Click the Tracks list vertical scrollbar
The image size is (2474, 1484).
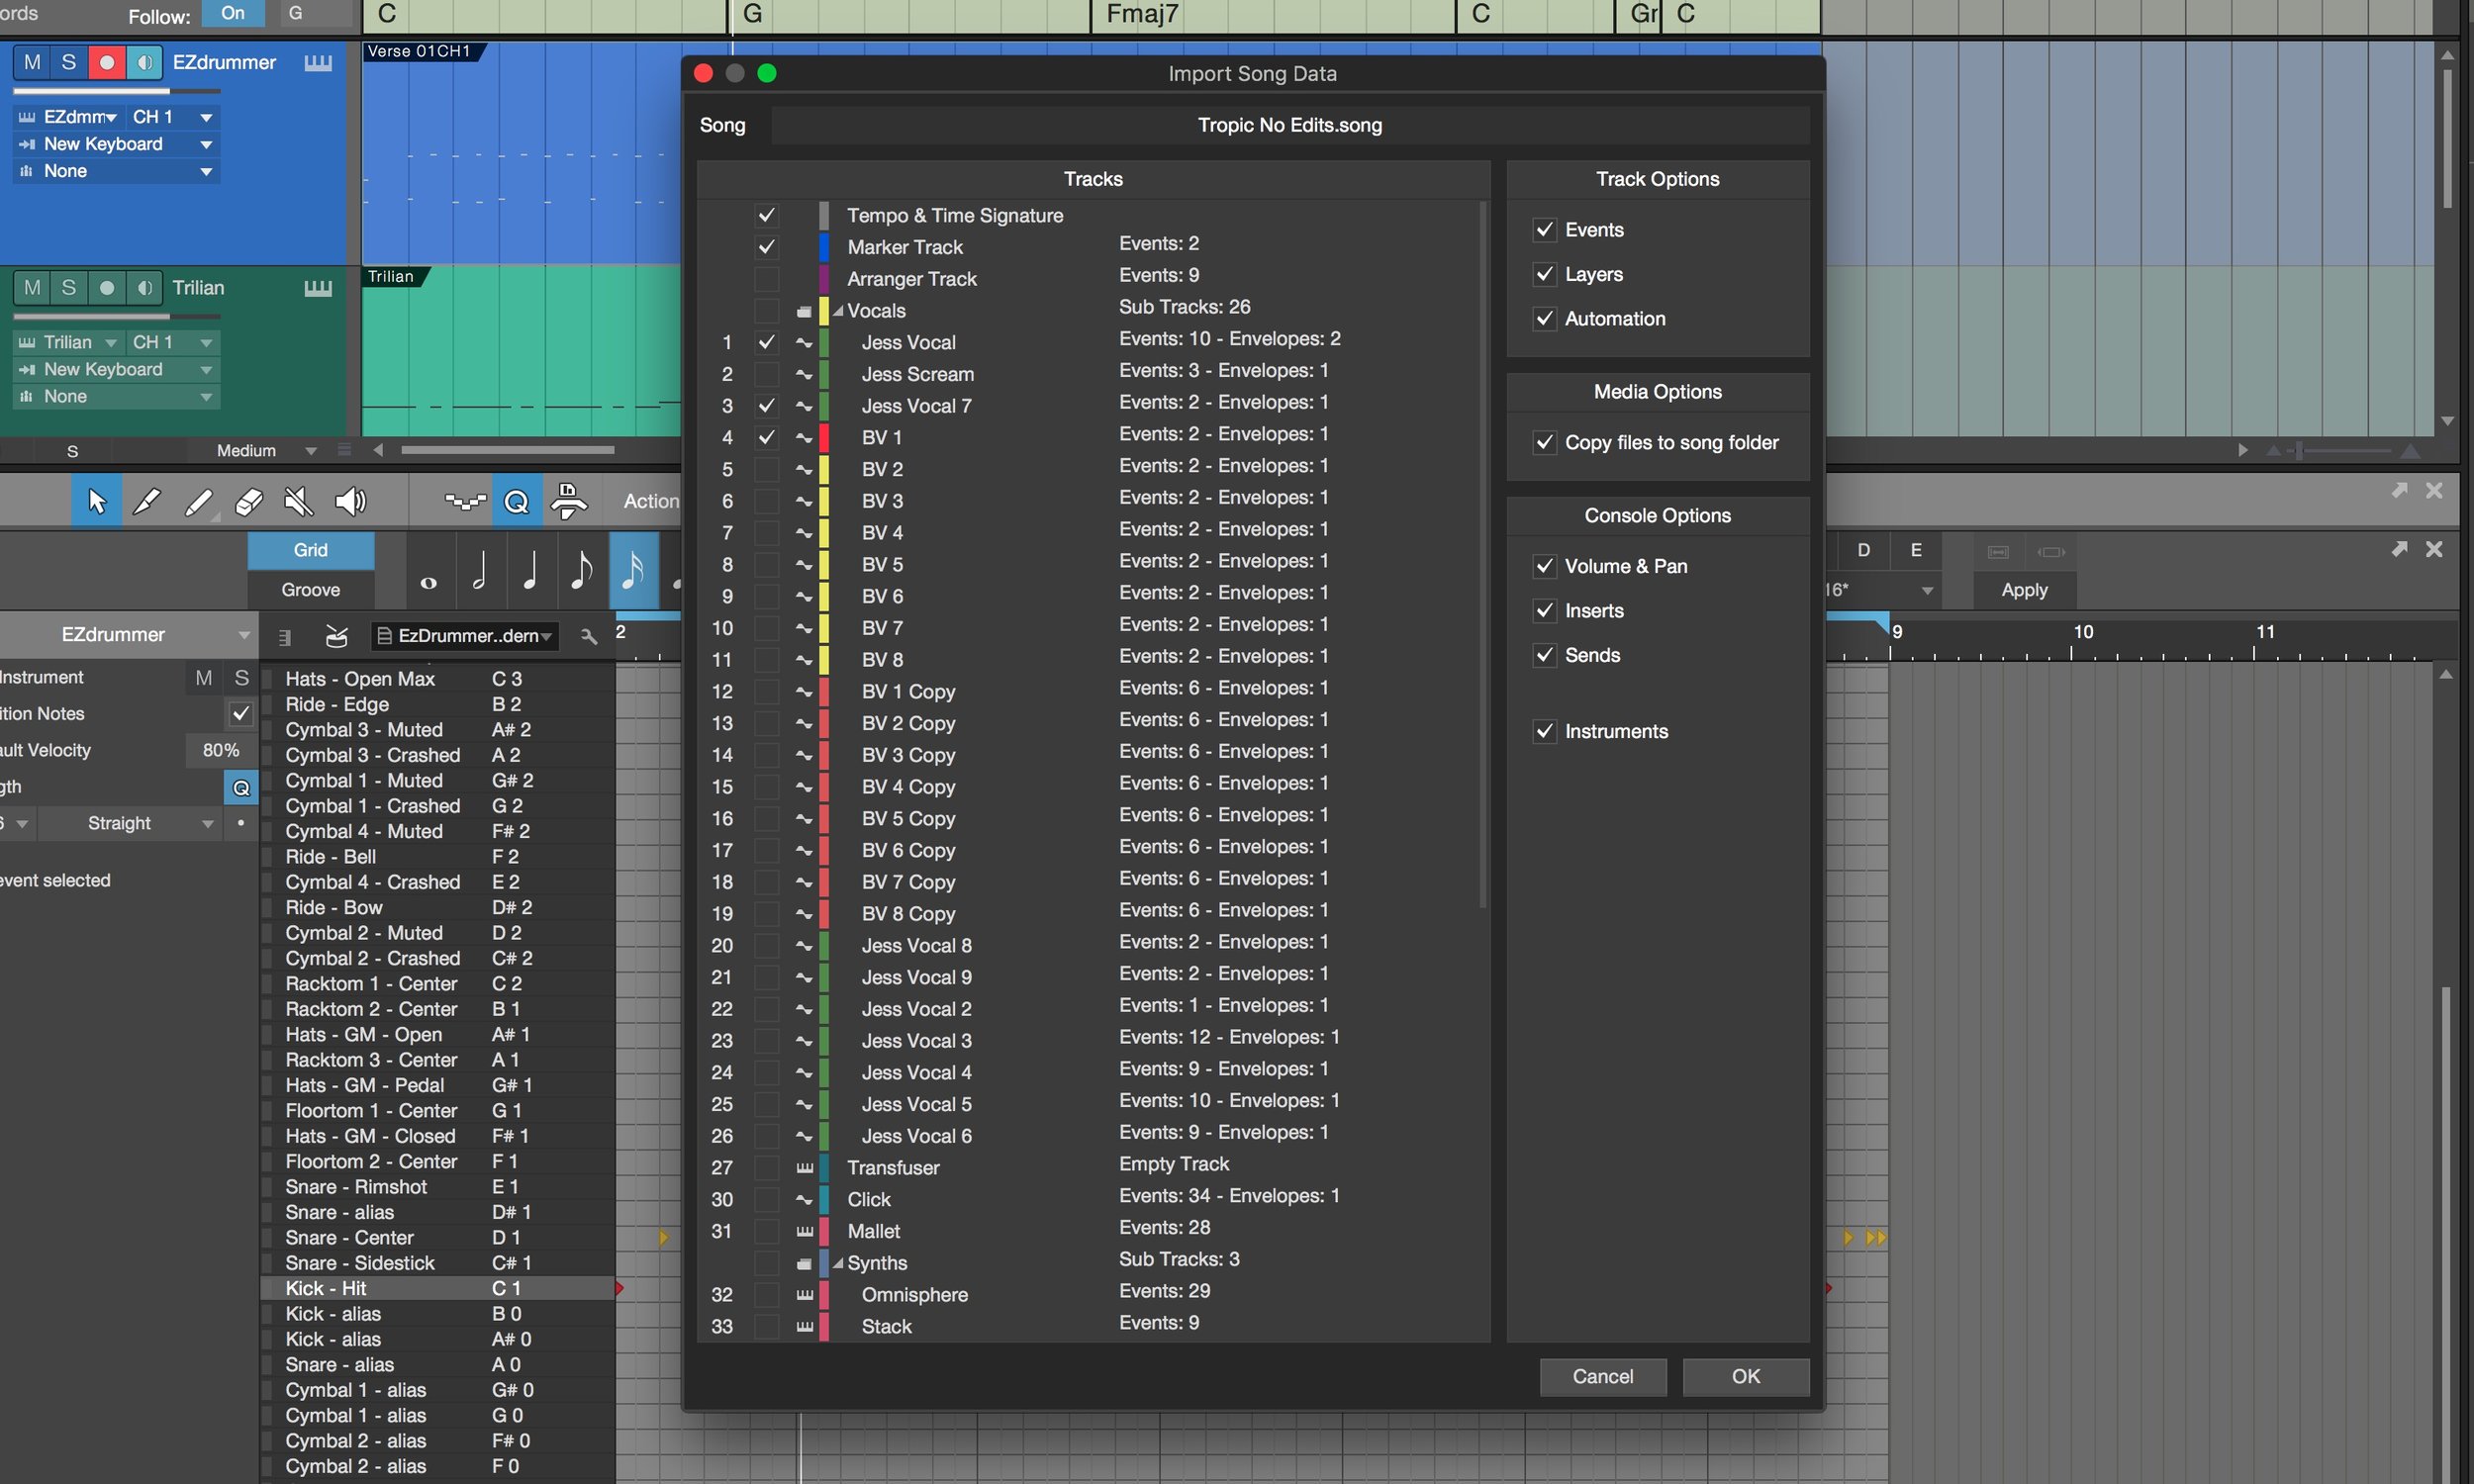point(1482,555)
